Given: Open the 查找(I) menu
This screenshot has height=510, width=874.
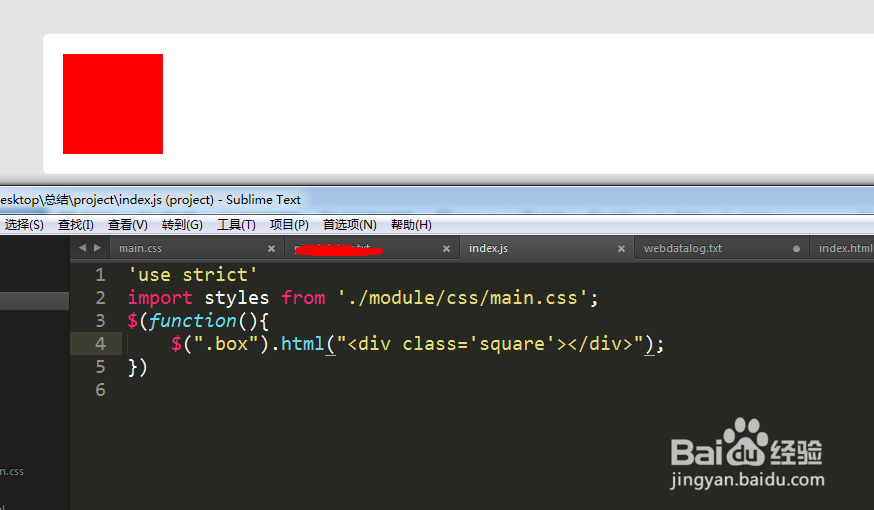Looking at the screenshot, I should coord(76,225).
